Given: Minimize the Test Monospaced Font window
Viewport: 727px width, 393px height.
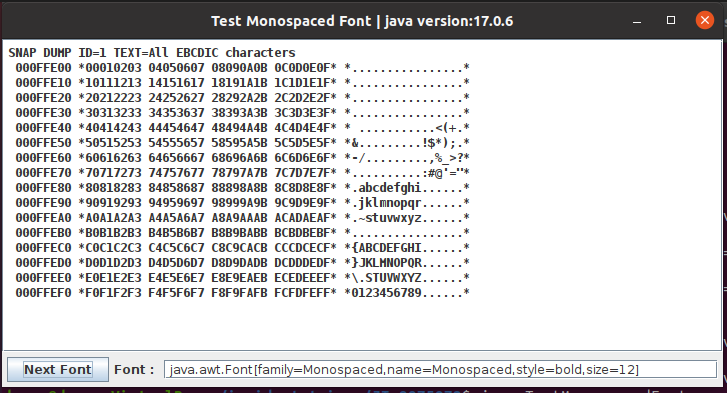Looking at the screenshot, I should tap(637, 21).
